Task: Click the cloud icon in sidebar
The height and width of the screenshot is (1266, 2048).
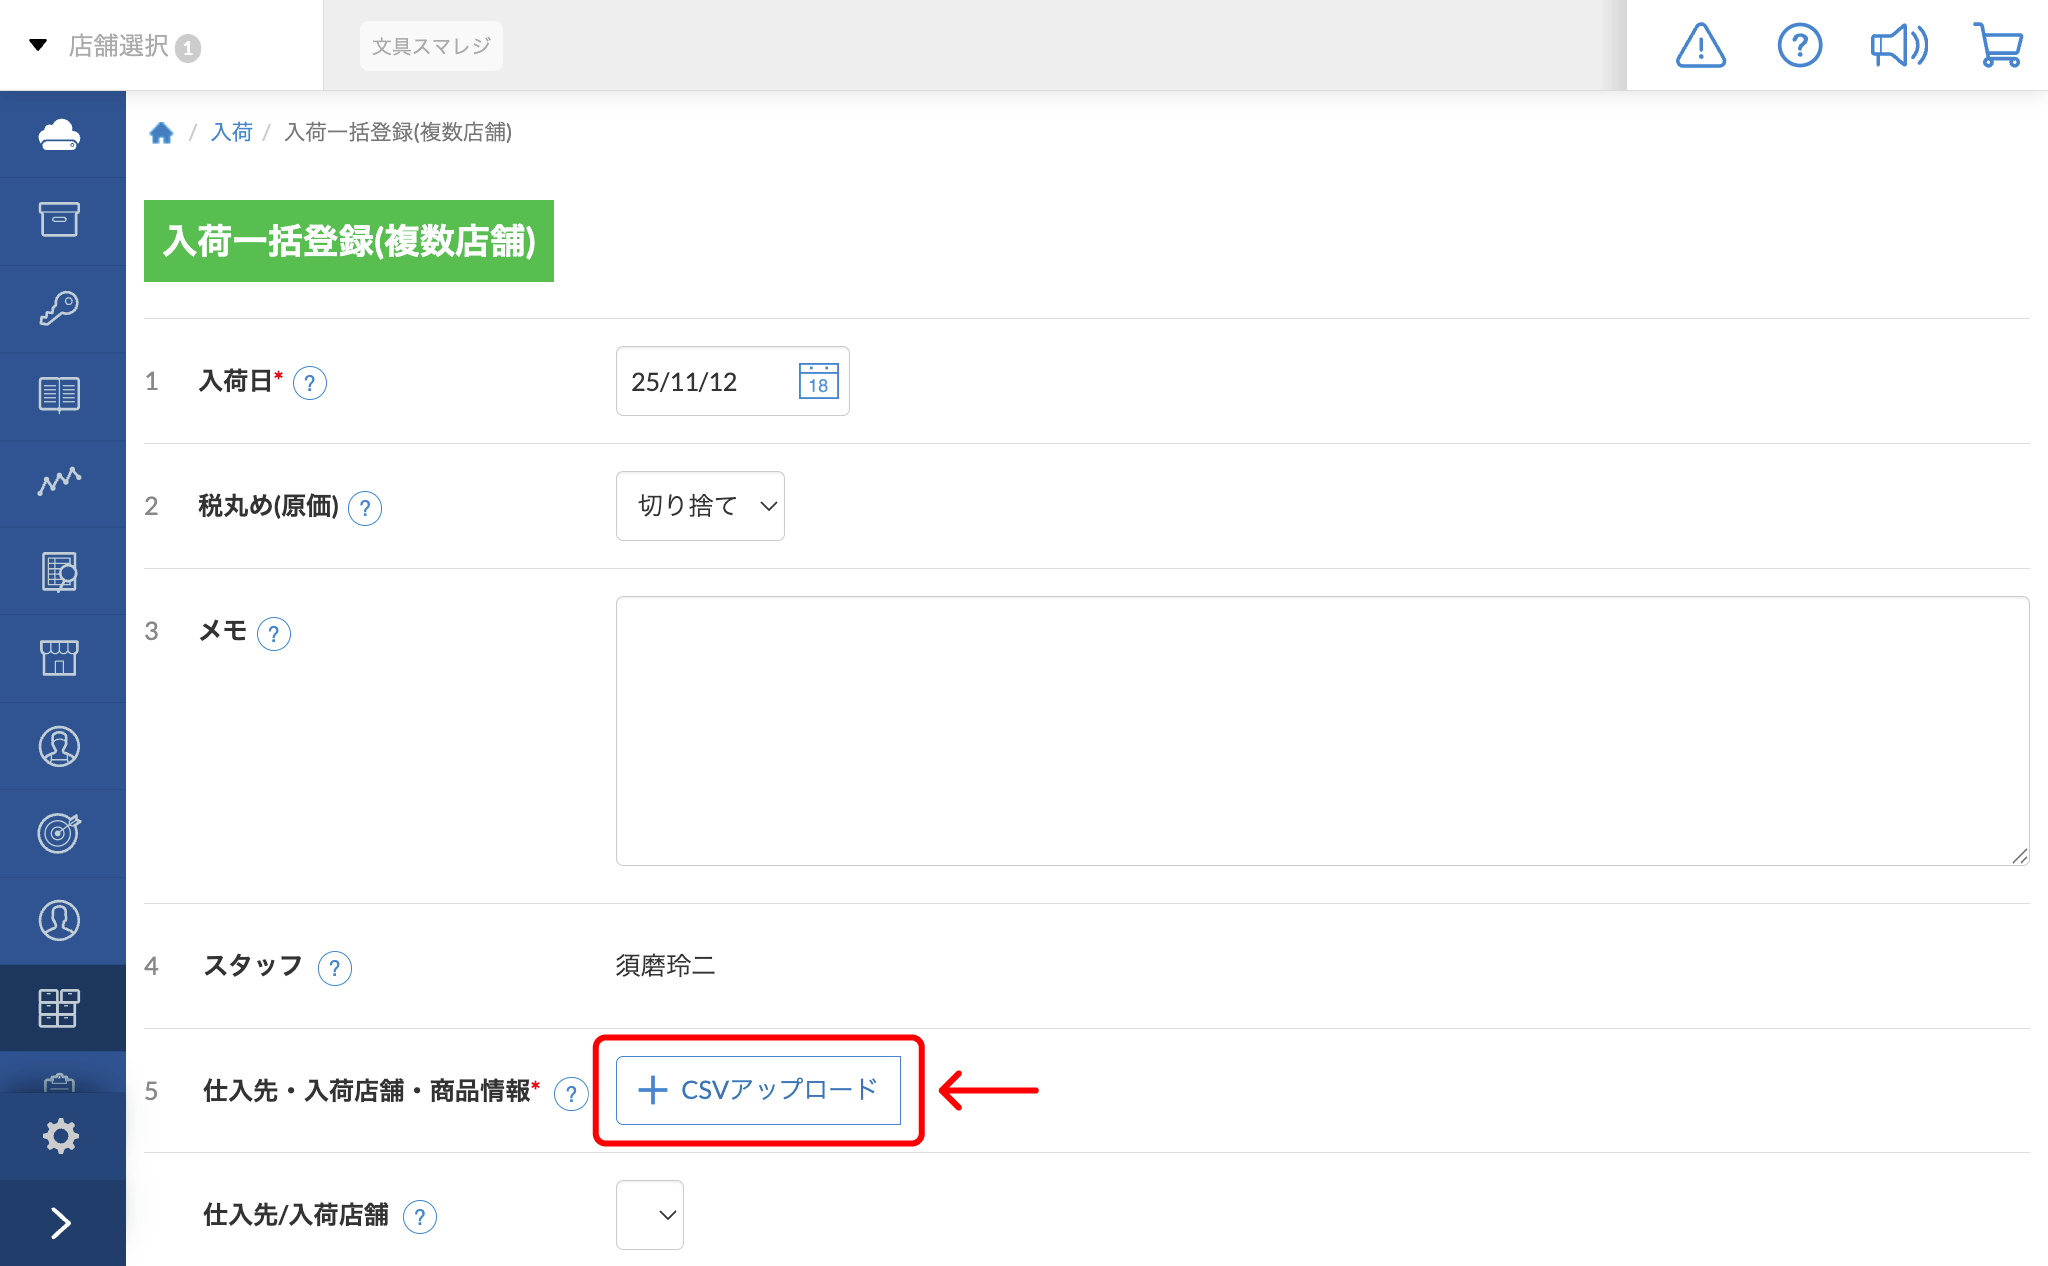Action: click(60, 134)
